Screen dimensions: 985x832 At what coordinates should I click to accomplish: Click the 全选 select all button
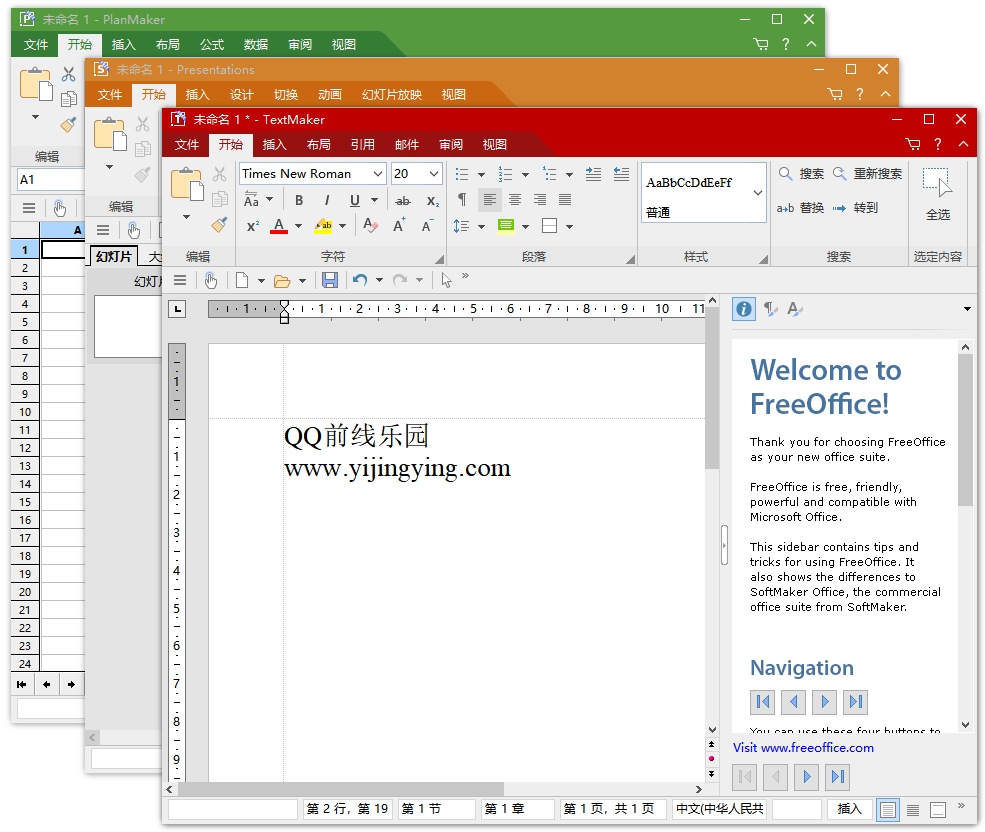point(937,194)
